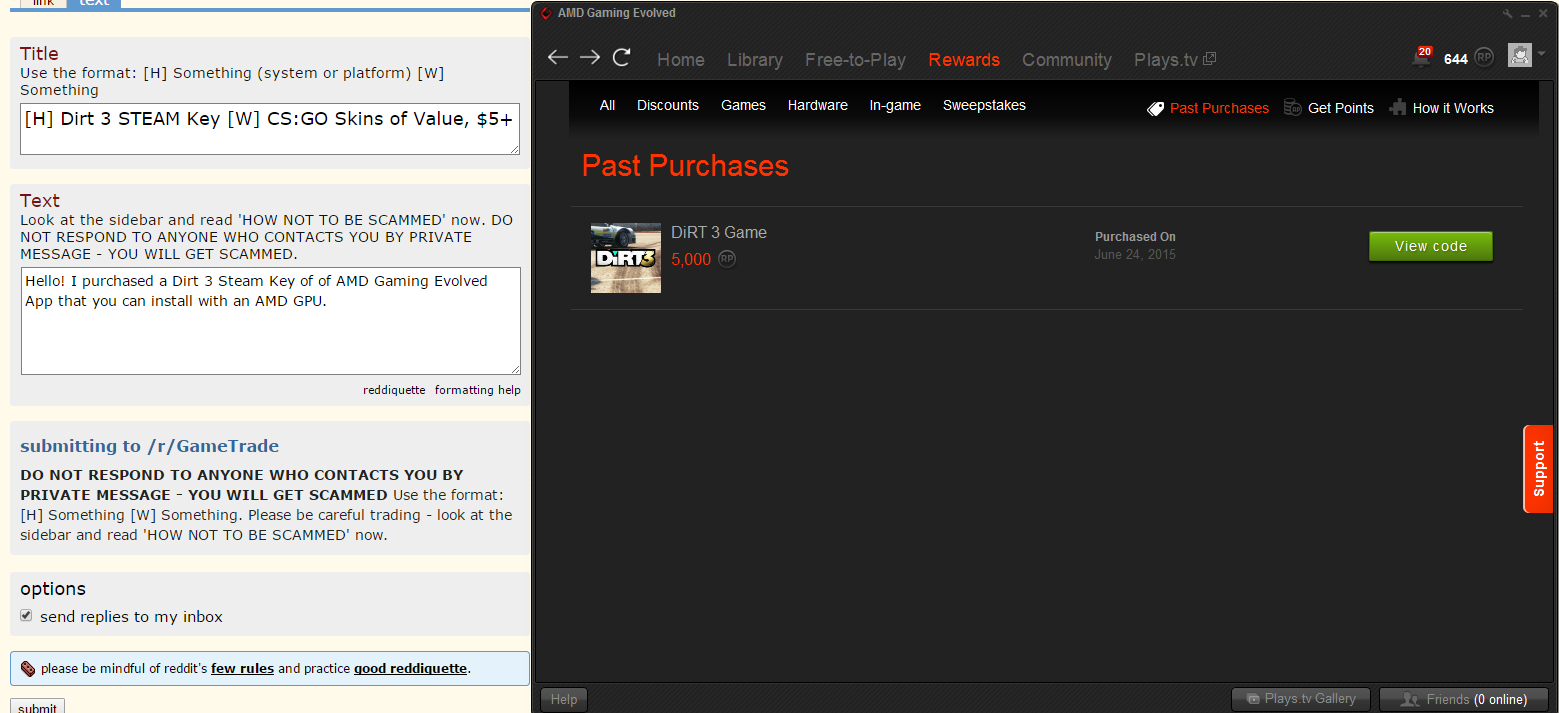Switch to Free-to-Play tab
The width and height of the screenshot is (1559, 713).
point(855,60)
